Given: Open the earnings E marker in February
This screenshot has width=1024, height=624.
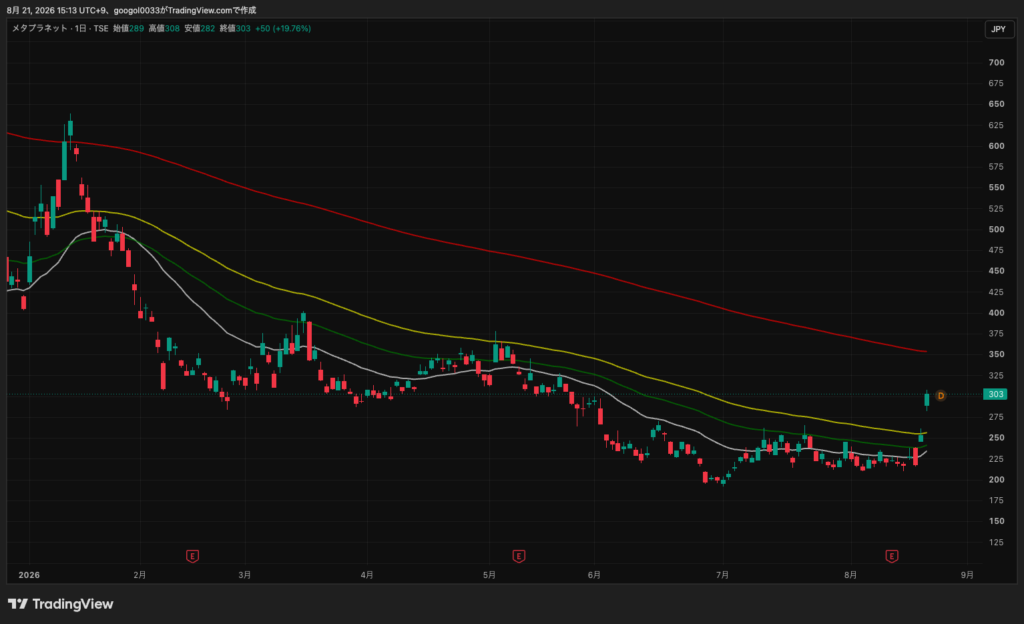Looking at the screenshot, I should click(x=192, y=556).
